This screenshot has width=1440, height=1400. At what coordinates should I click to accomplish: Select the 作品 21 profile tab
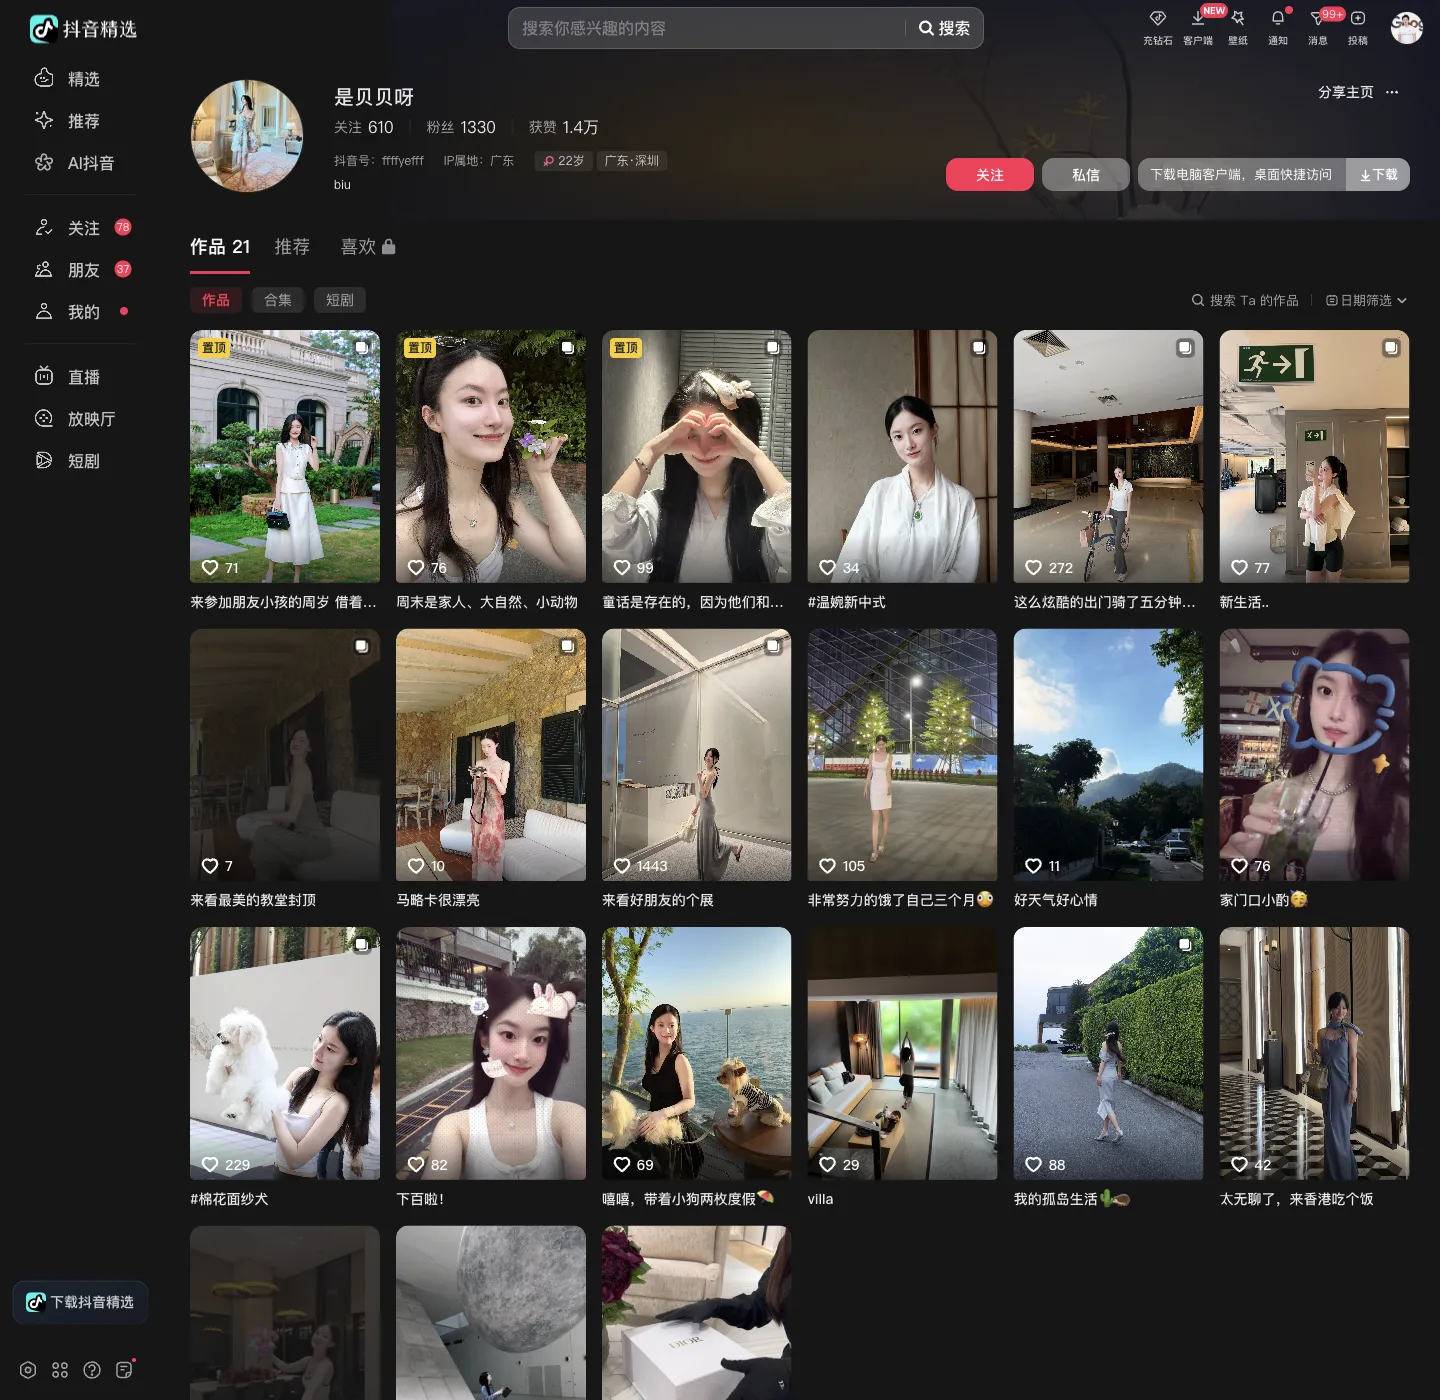[220, 247]
